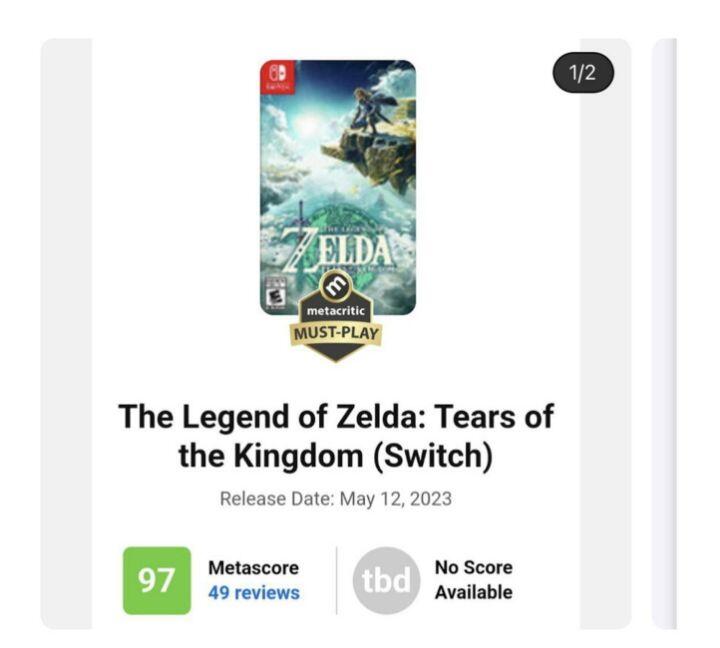Image resolution: width=720 pixels, height=648 pixels.
Task: Click the grey left edge of the card
Action: coord(66,330)
